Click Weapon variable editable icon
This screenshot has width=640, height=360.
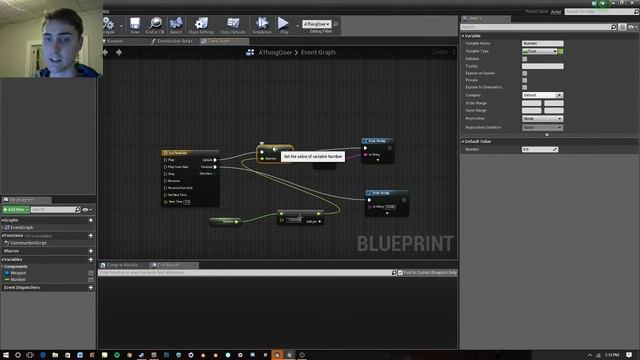coord(91,273)
